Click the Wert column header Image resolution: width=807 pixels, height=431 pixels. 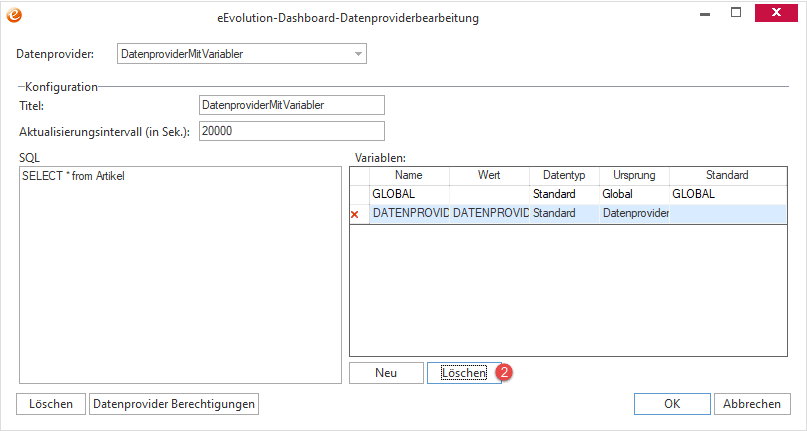pos(489,175)
